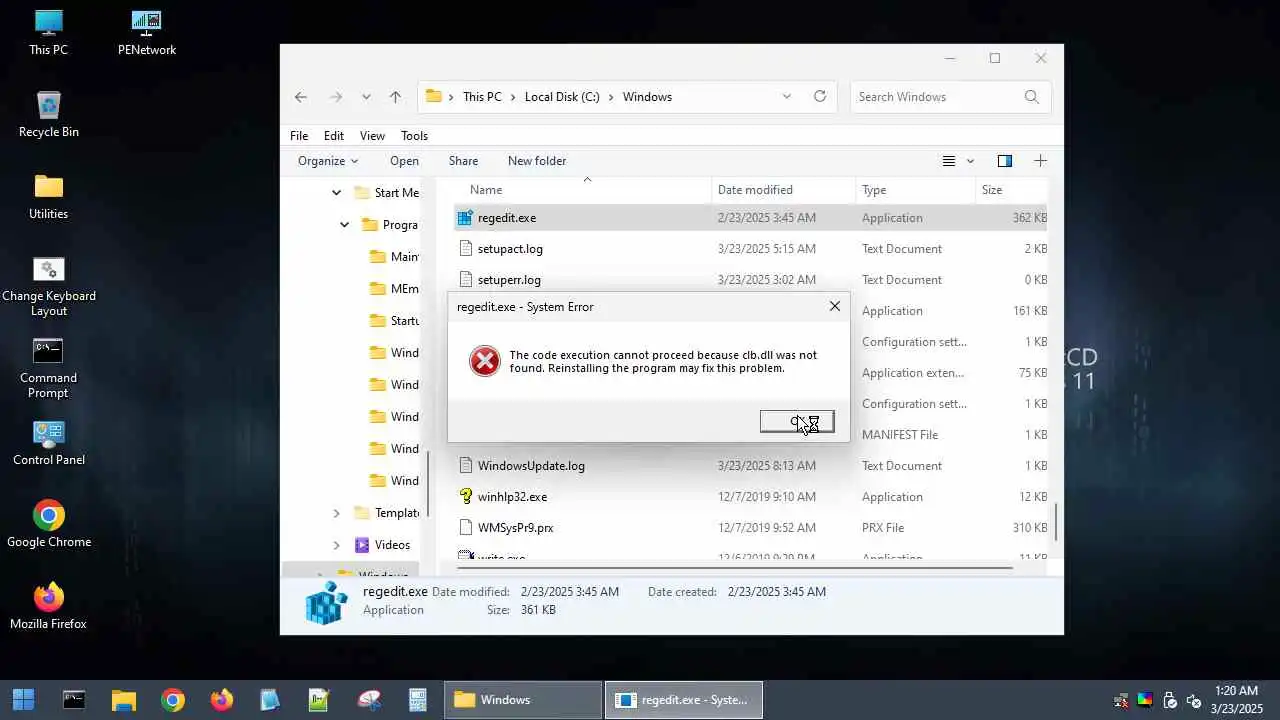
Task: Select the regedit.exe file row
Action: coord(751,218)
